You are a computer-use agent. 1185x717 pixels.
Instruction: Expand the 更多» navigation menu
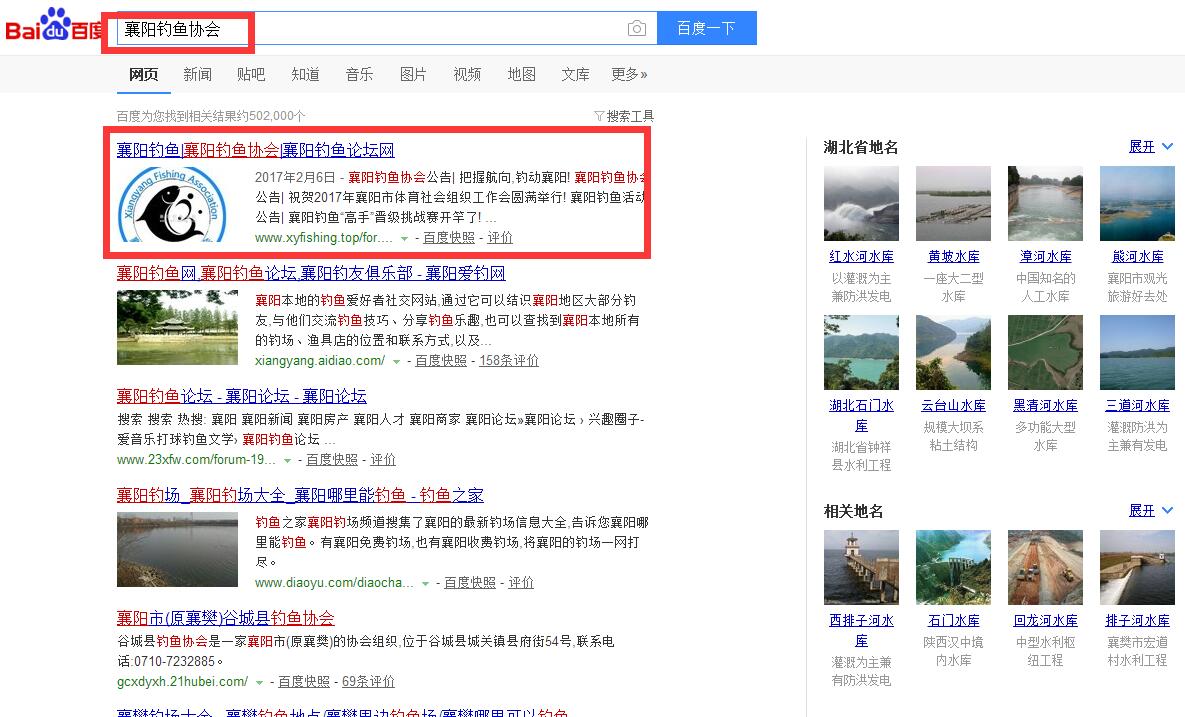coord(629,74)
